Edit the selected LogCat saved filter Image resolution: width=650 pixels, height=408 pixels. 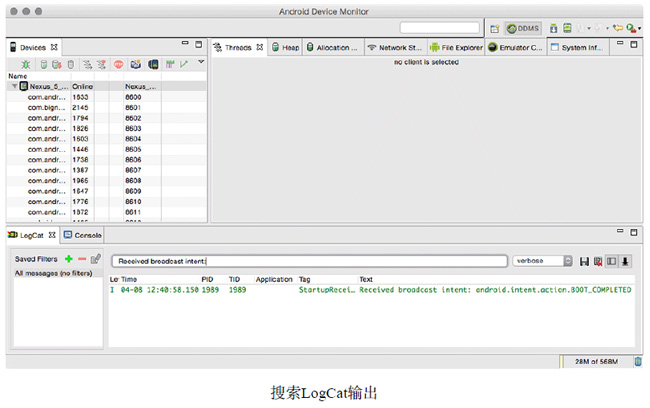[x=96, y=259]
